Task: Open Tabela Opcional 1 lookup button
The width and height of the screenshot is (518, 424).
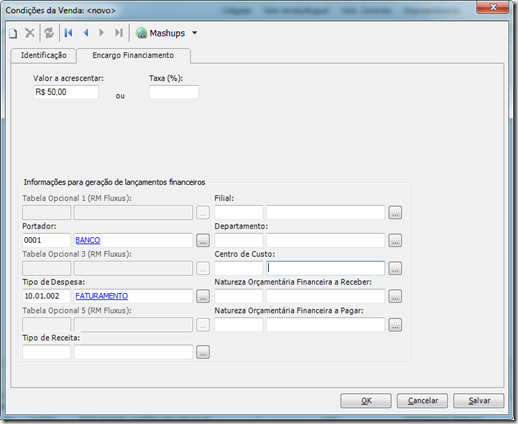Action: pyautogui.click(x=203, y=212)
